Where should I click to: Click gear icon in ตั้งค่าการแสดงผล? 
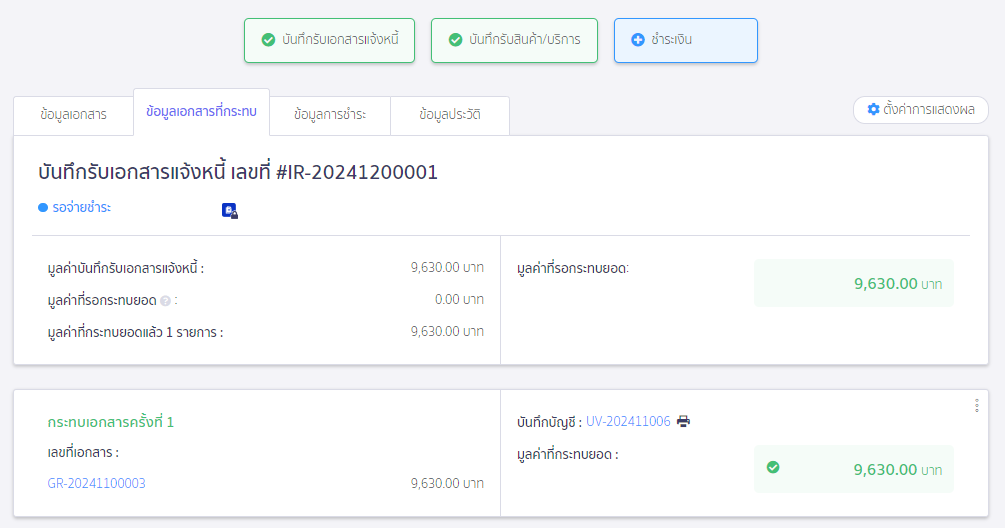[x=873, y=110]
